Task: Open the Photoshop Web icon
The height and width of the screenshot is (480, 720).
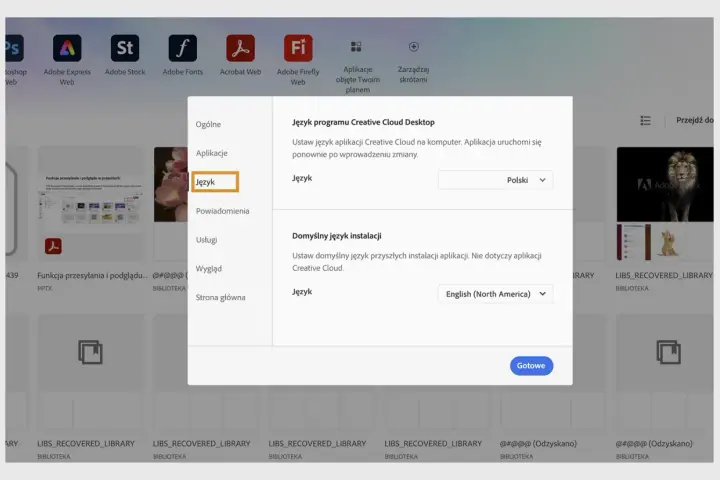Action: coord(14,48)
